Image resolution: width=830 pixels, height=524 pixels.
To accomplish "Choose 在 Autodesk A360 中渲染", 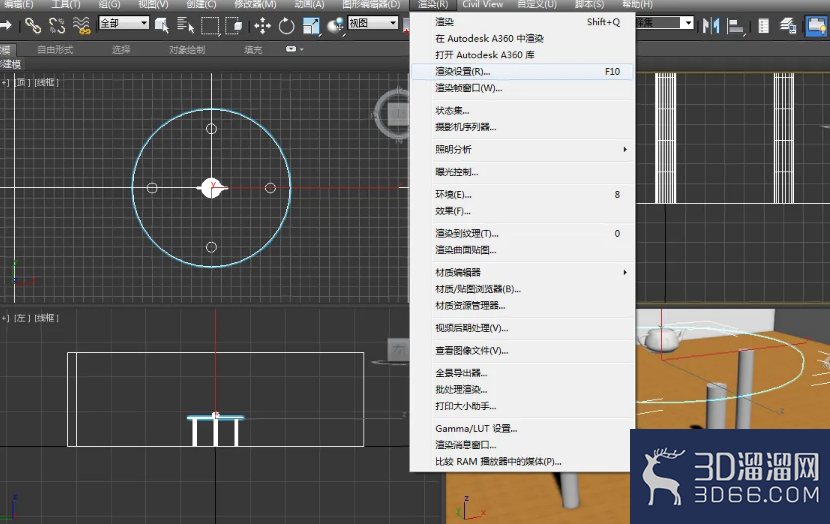I will [x=522, y=39].
